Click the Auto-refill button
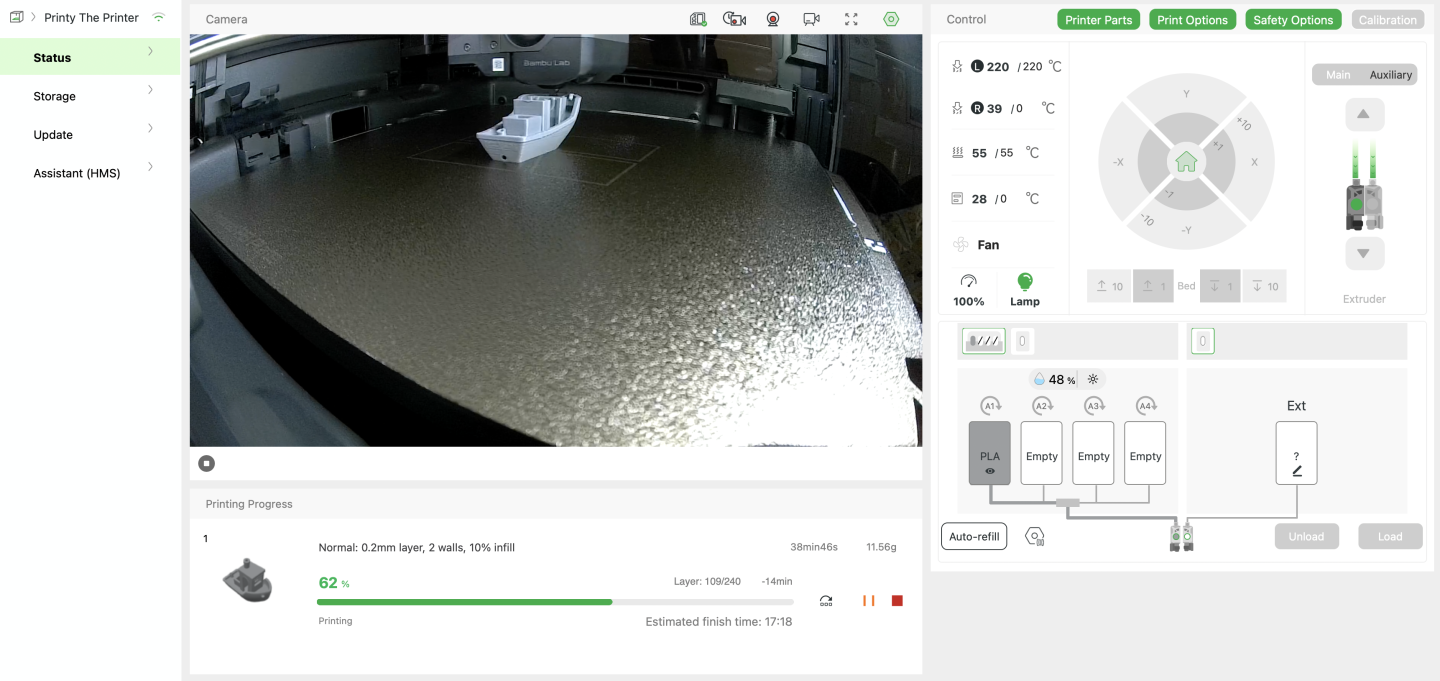 point(974,537)
